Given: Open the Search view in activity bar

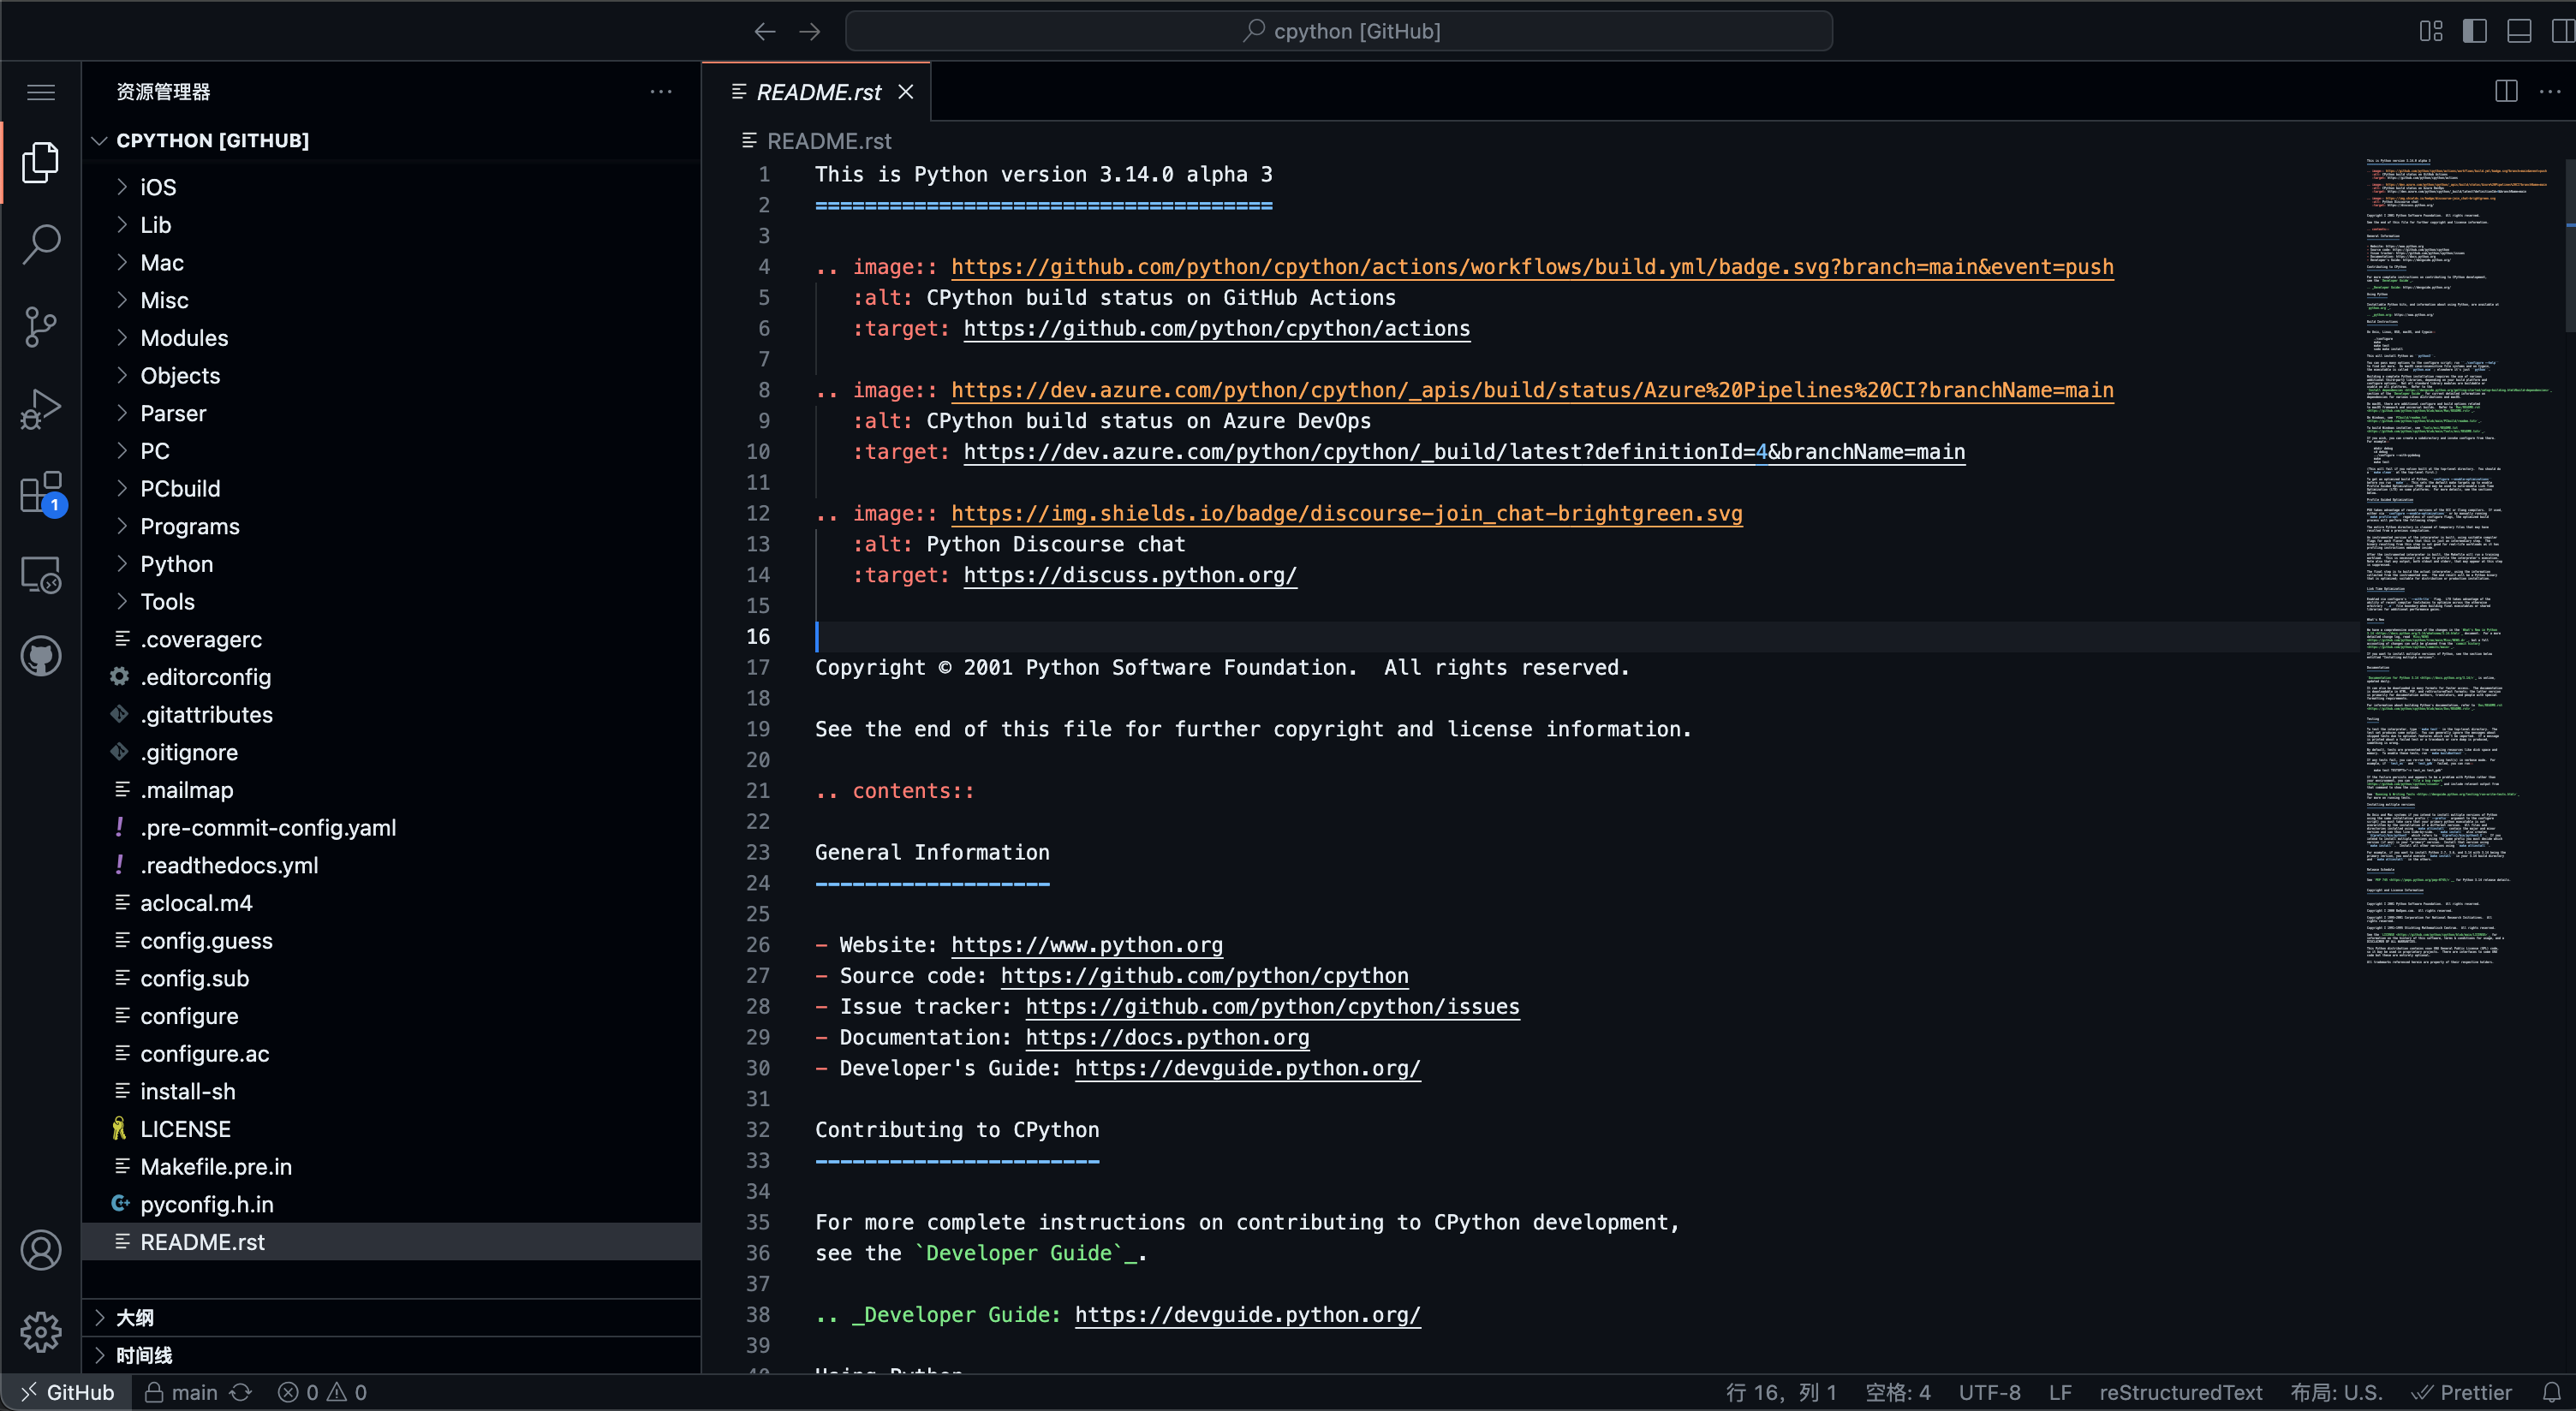Looking at the screenshot, I should click(x=41, y=244).
